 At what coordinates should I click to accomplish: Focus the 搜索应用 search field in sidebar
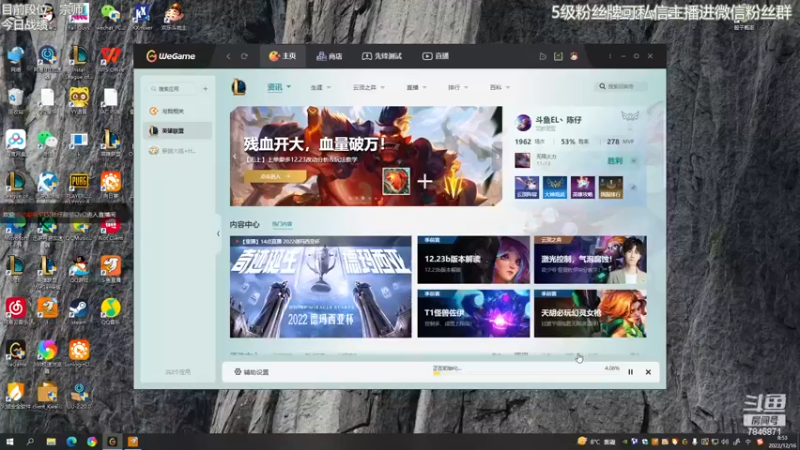coord(173,89)
